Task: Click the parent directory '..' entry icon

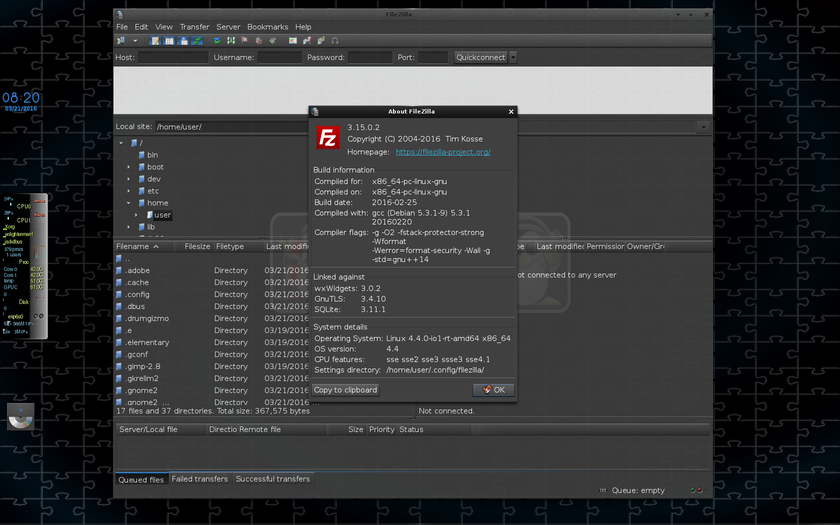Action: [x=119, y=259]
